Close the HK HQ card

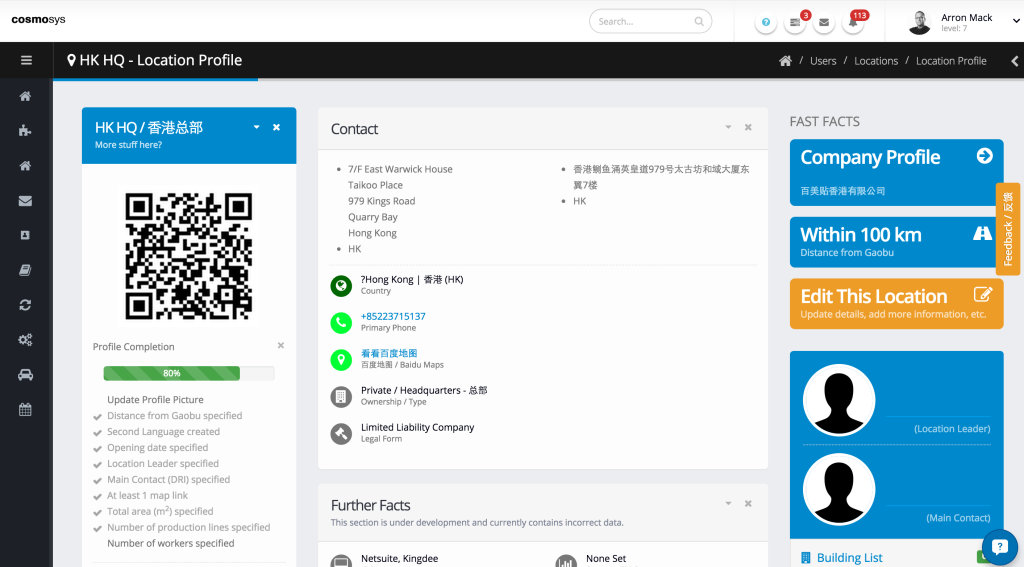click(x=276, y=127)
